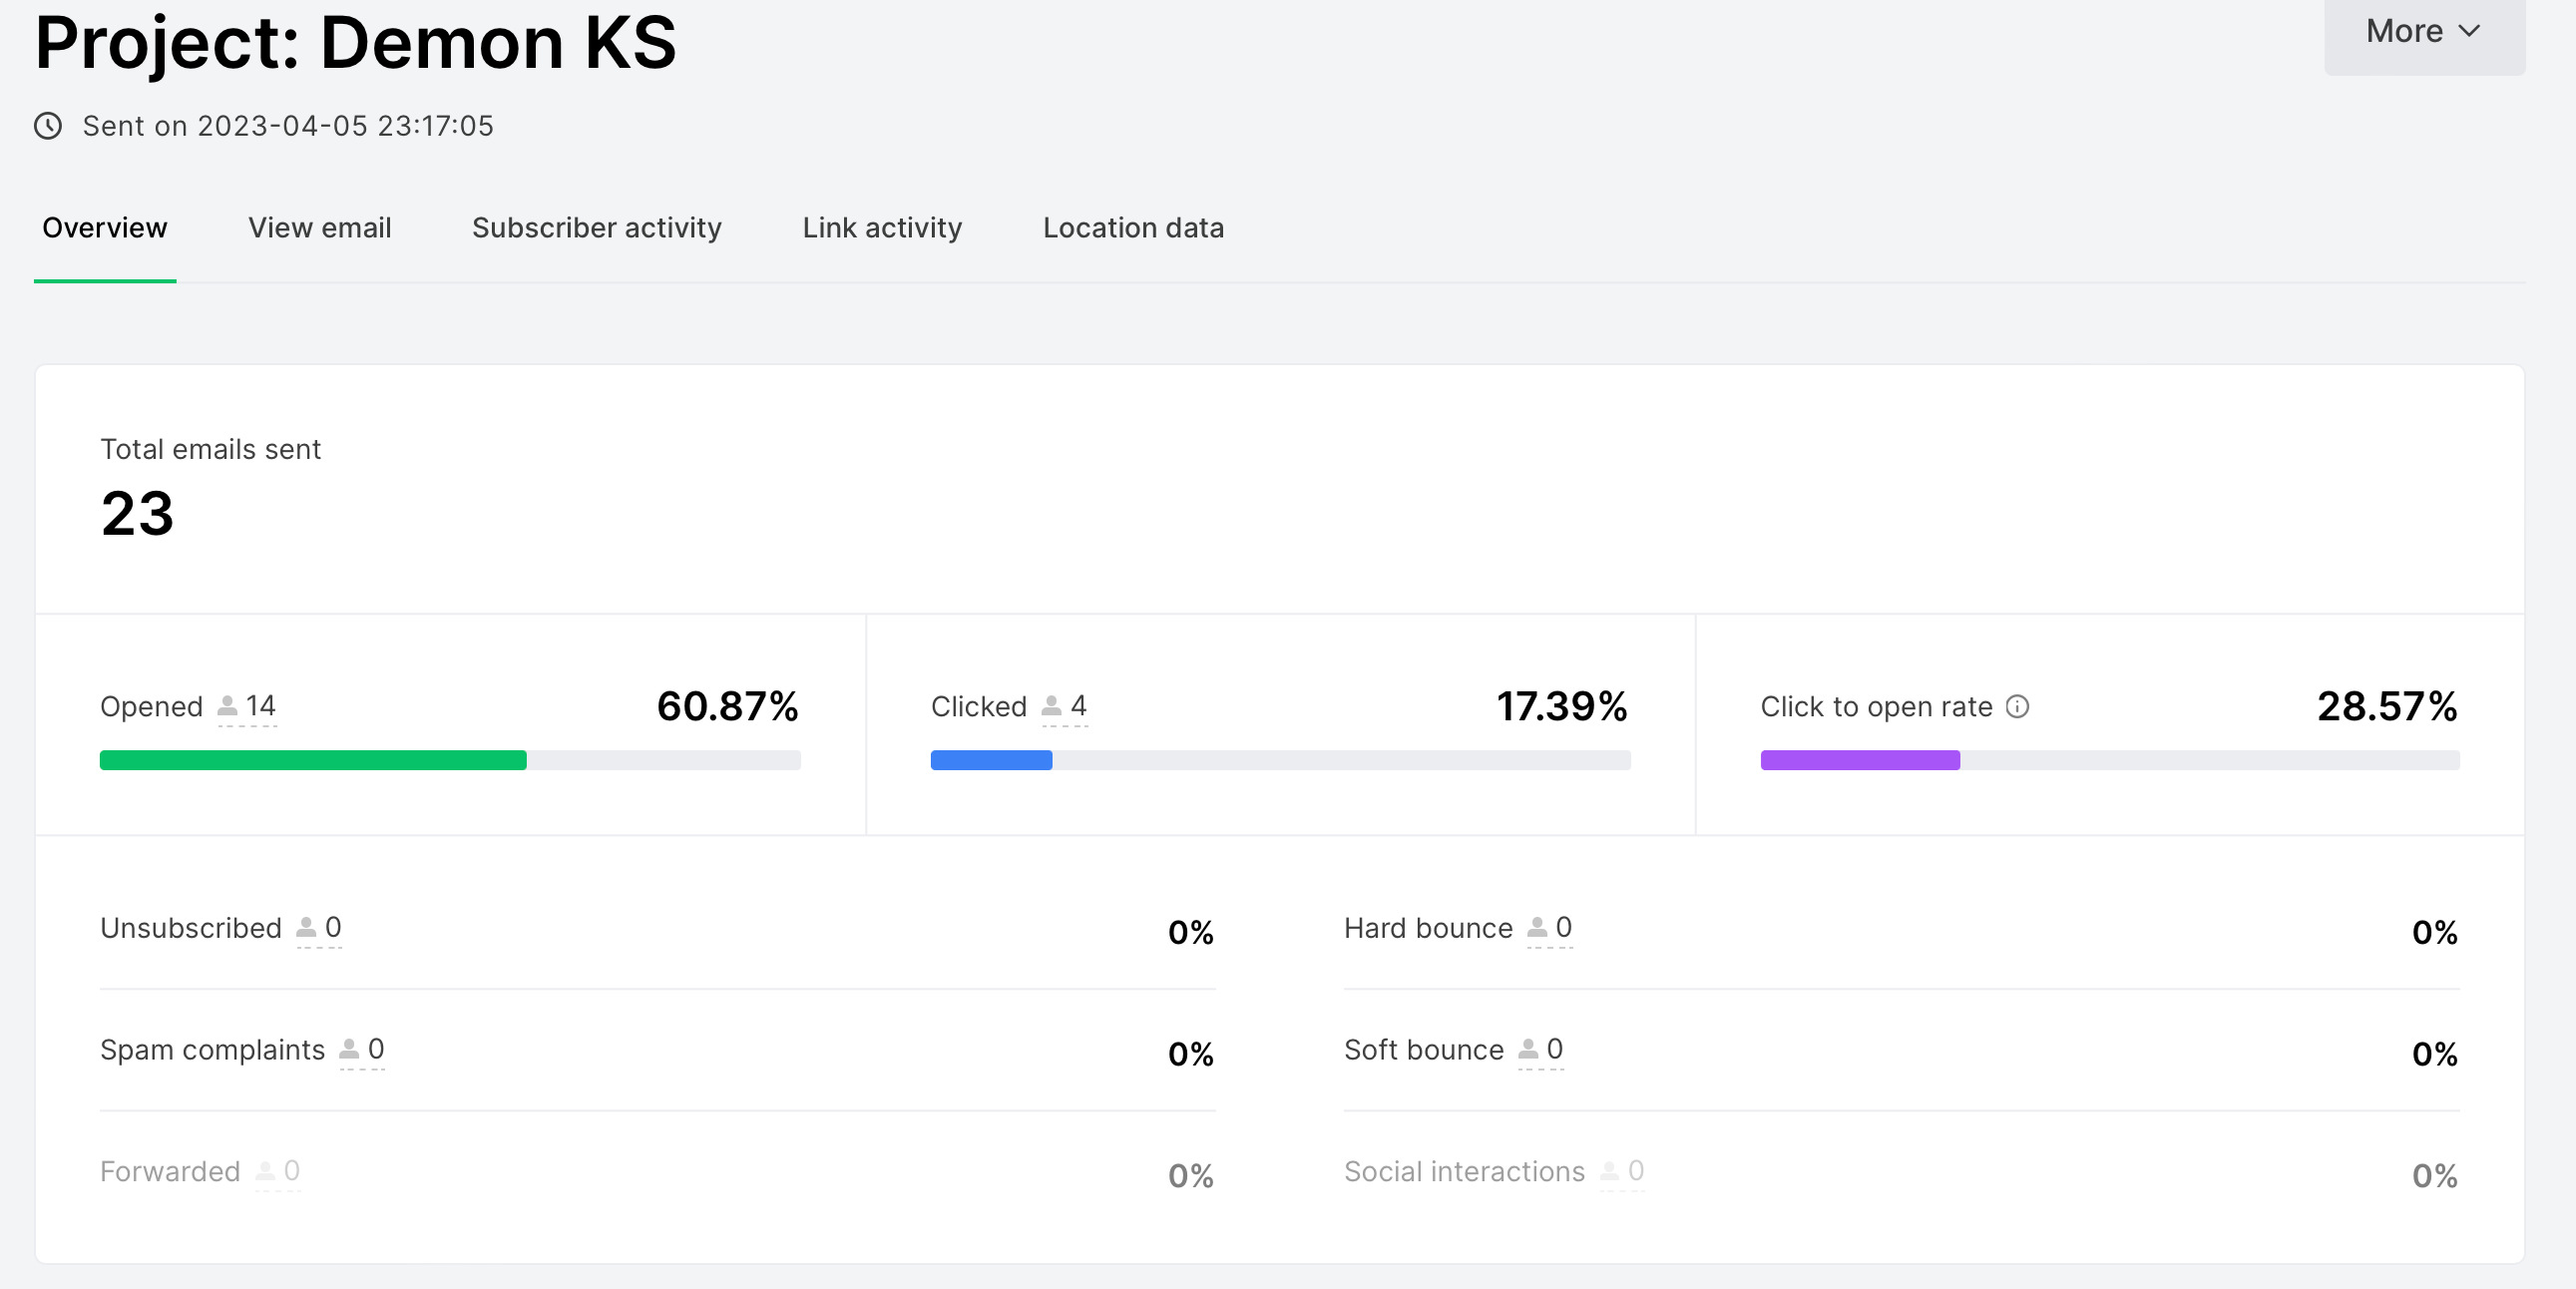Click the purple Click to open rate bar
The height and width of the screenshot is (1289, 2576).
point(1859,760)
